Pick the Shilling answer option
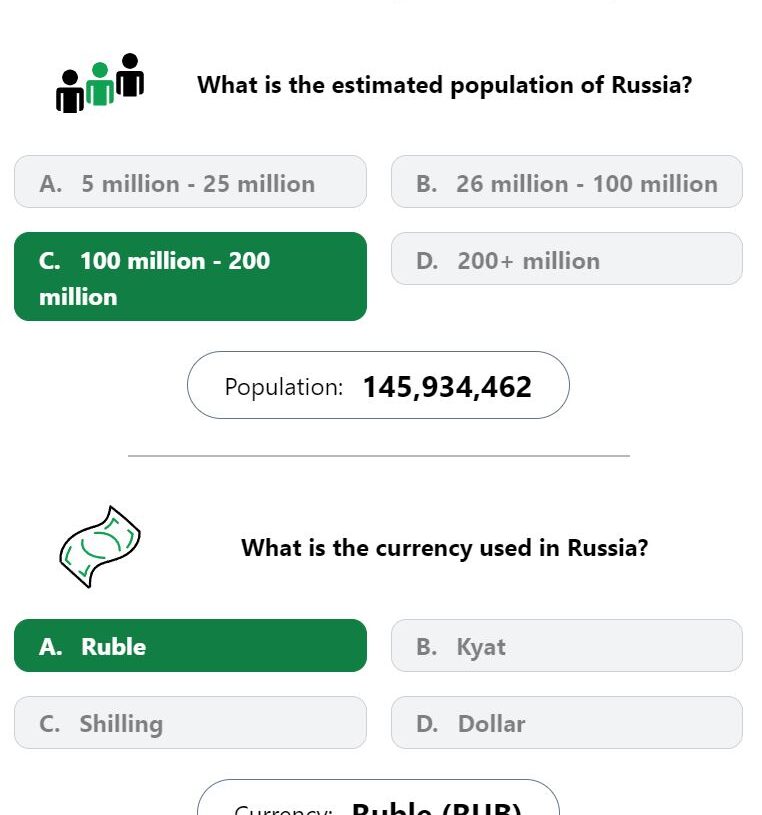This screenshot has height=815, width=762. pos(190,722)
